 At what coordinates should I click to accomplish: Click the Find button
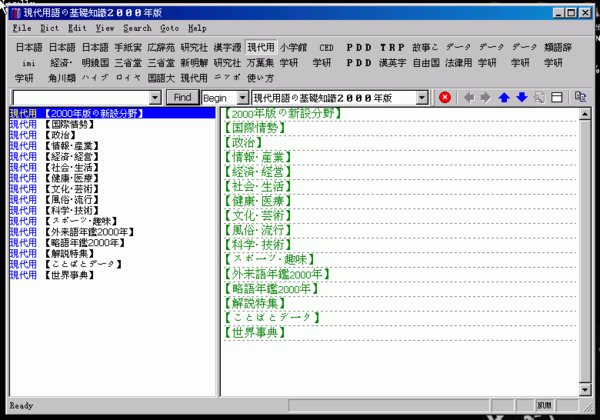coord(183,98)
